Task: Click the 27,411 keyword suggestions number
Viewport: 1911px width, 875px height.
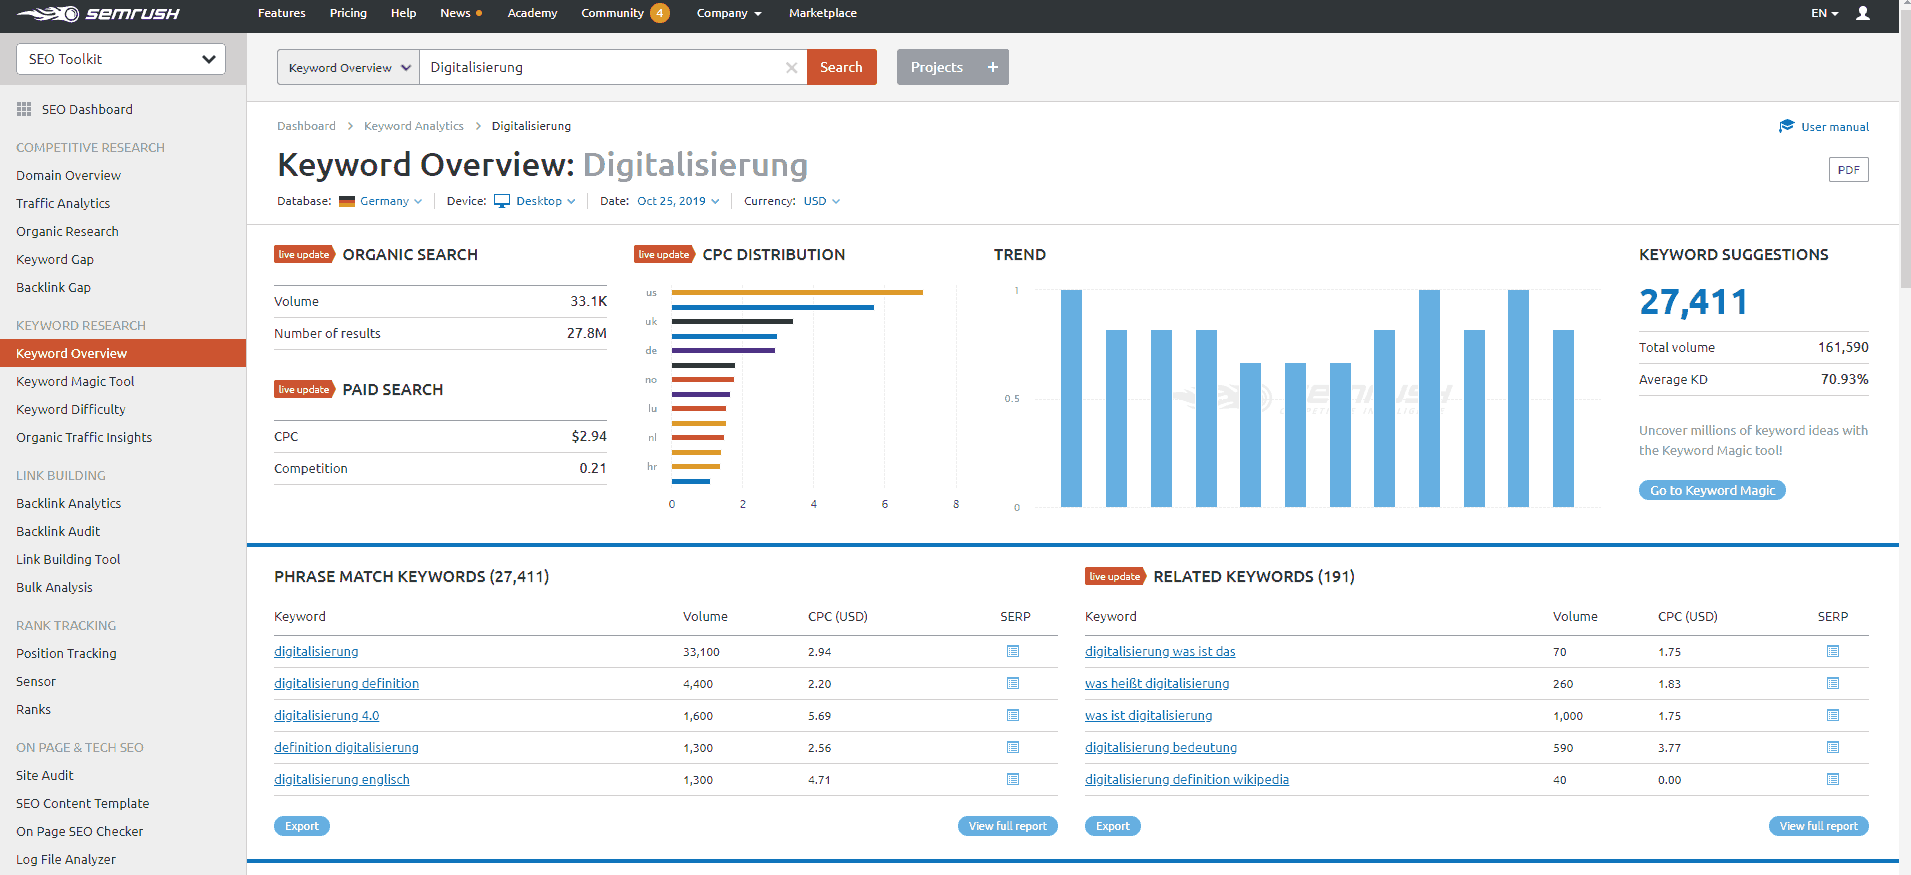Action: 1693,301
